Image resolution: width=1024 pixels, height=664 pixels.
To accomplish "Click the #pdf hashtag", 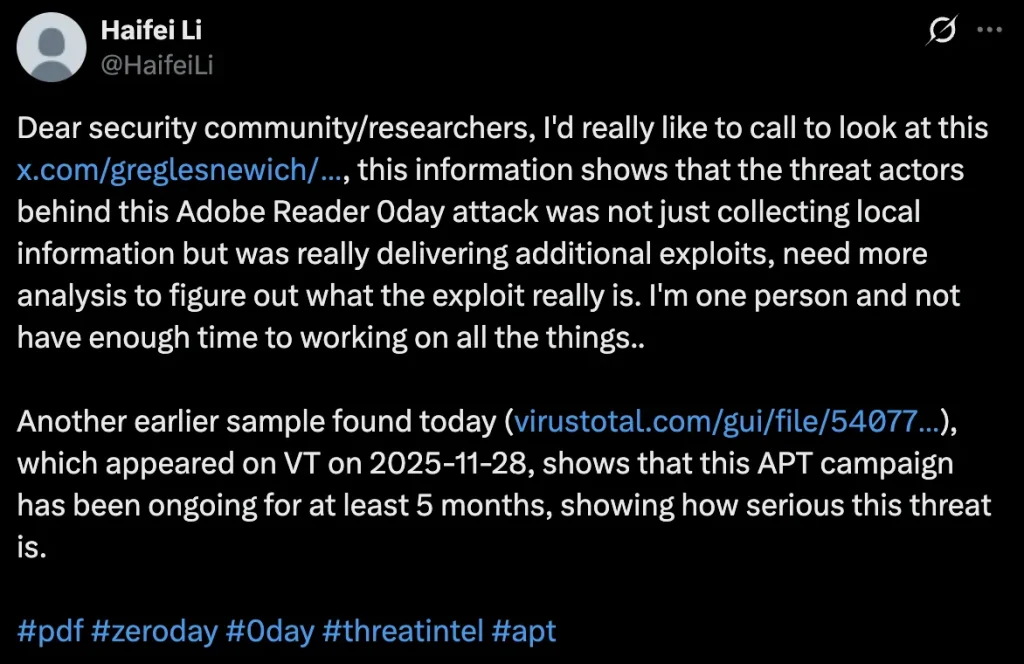I will pyautogui.click(x=49, y=631).
